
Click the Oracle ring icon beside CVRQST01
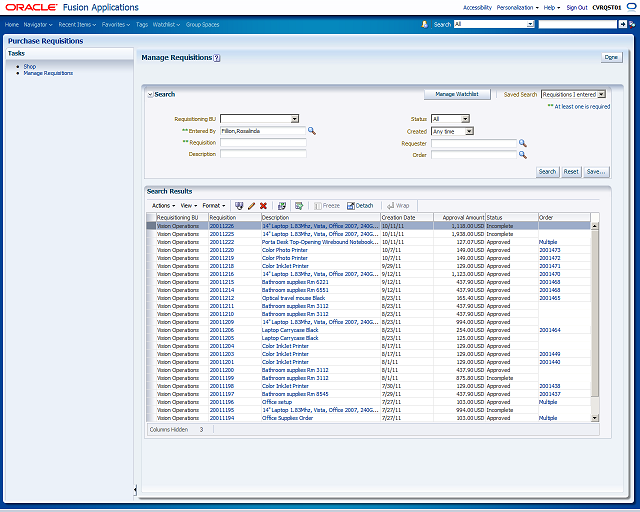click(x=631, y=7)
